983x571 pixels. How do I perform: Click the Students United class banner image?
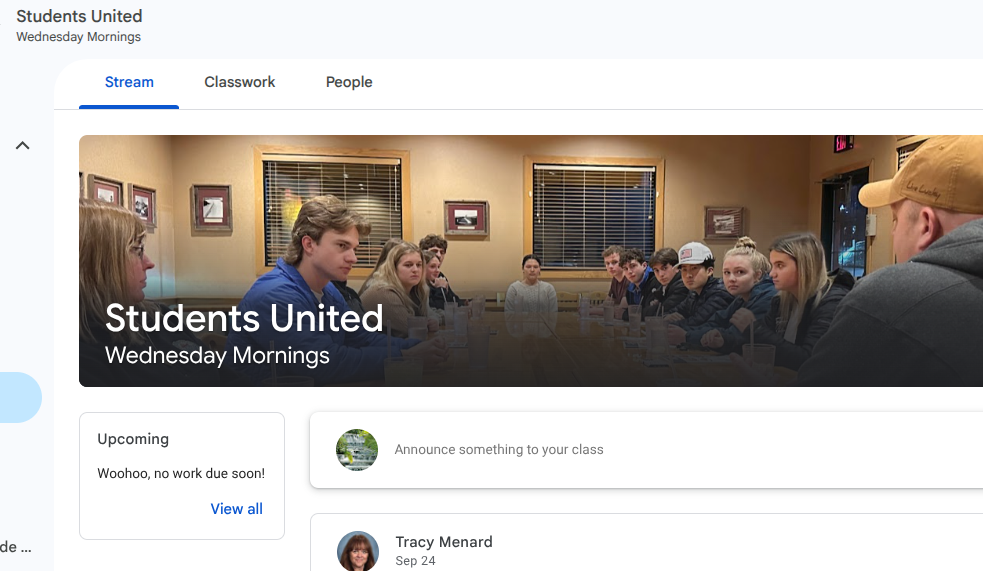531,261
